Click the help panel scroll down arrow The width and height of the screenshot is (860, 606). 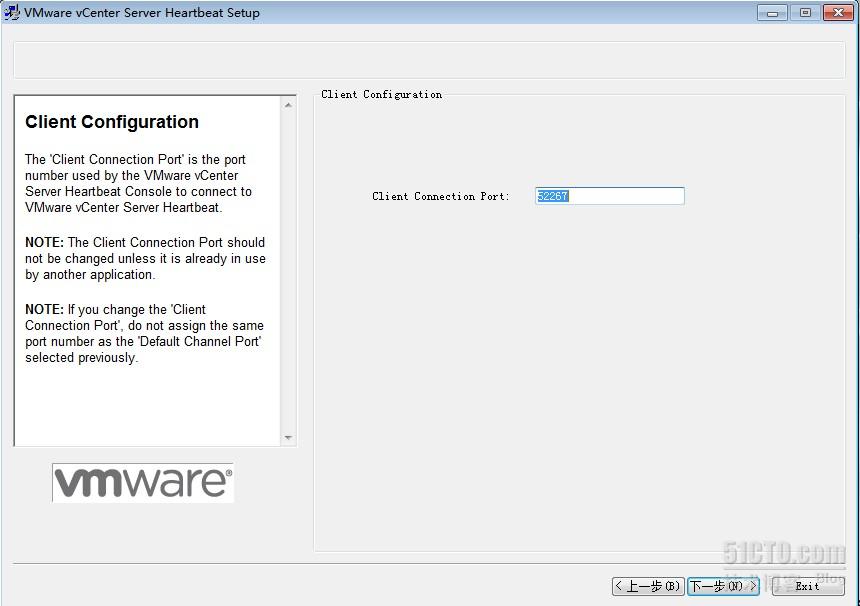click(288, 438)
